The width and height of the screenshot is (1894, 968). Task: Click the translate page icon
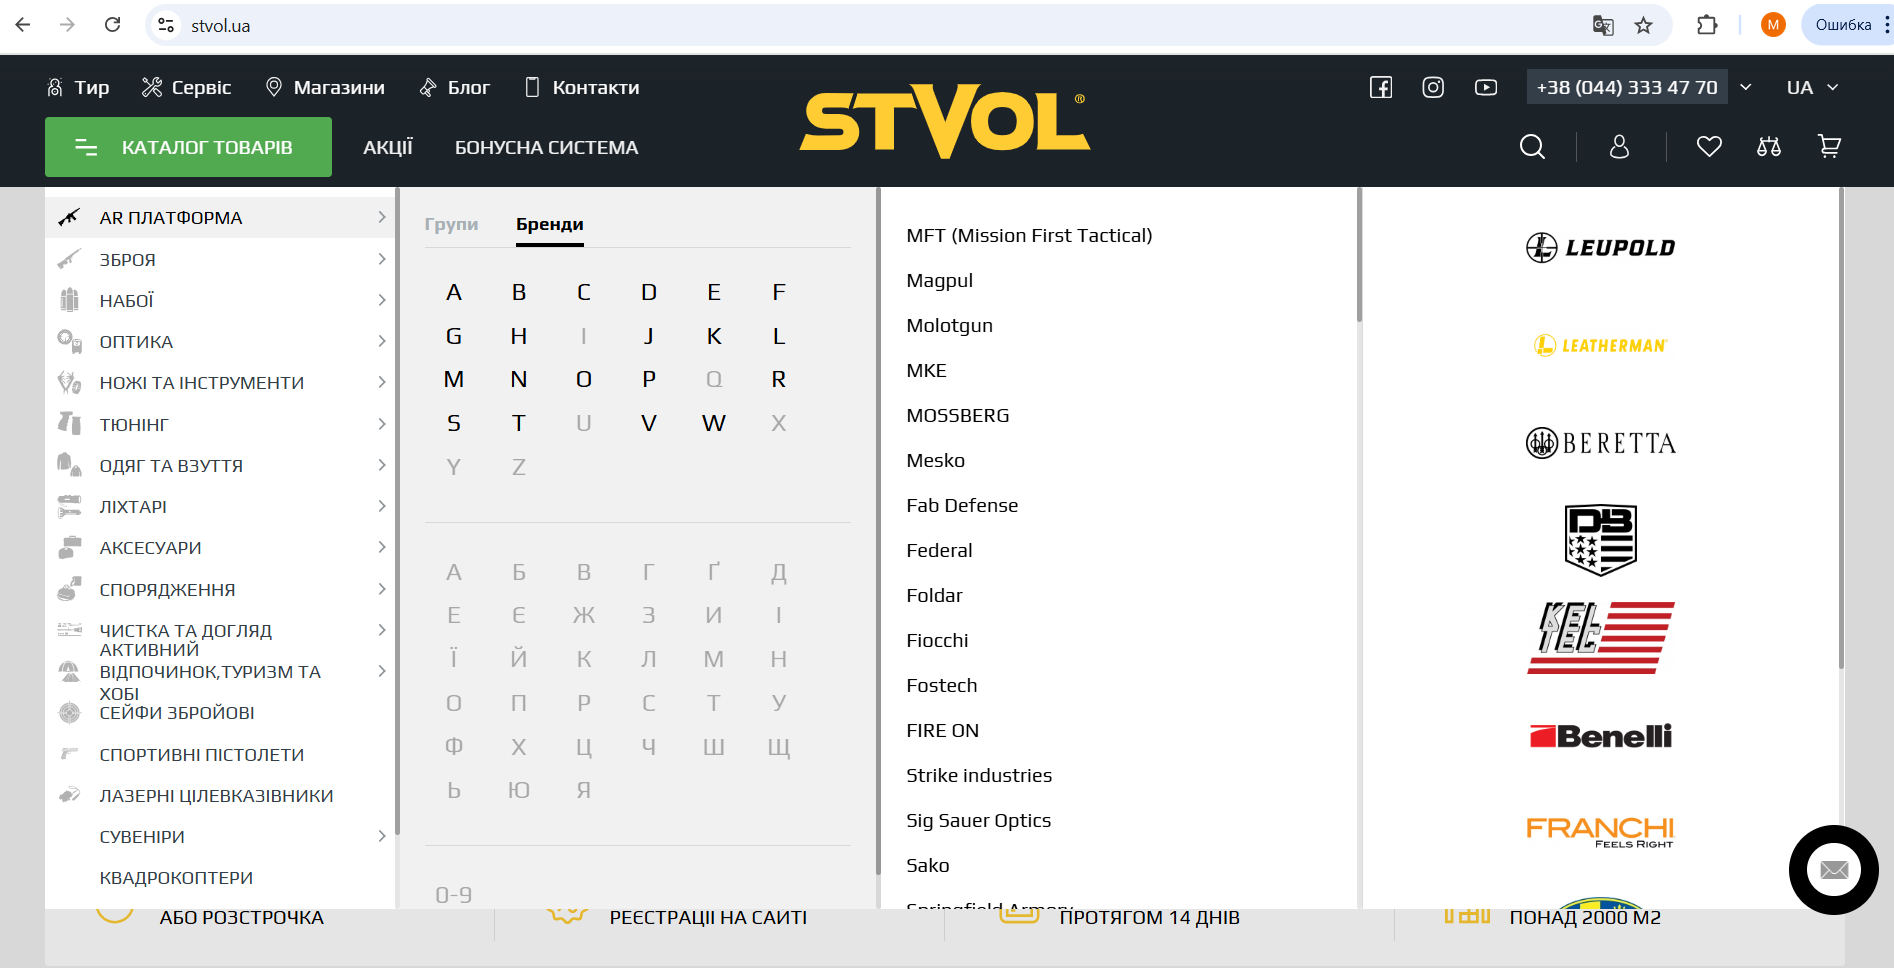pyautogui.click(x=1603, y=25)
